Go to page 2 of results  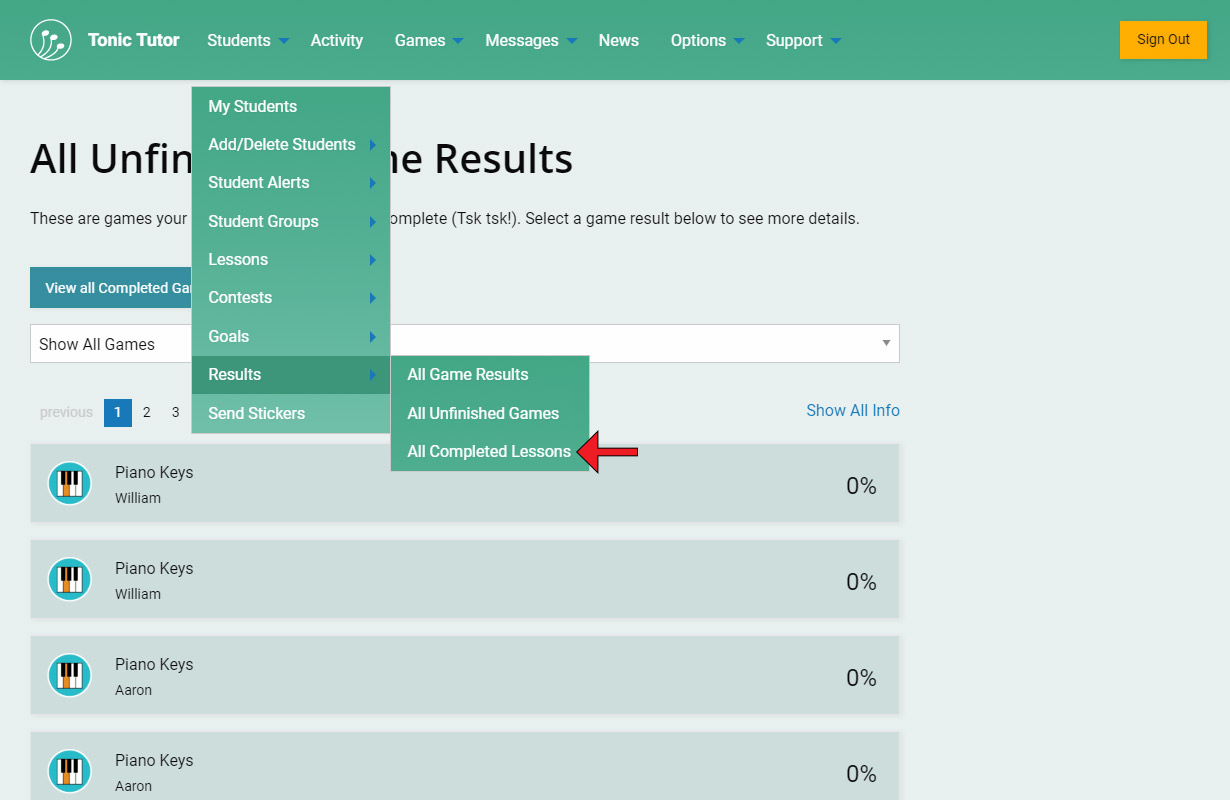pyautogui.click(x=146, y=412)
